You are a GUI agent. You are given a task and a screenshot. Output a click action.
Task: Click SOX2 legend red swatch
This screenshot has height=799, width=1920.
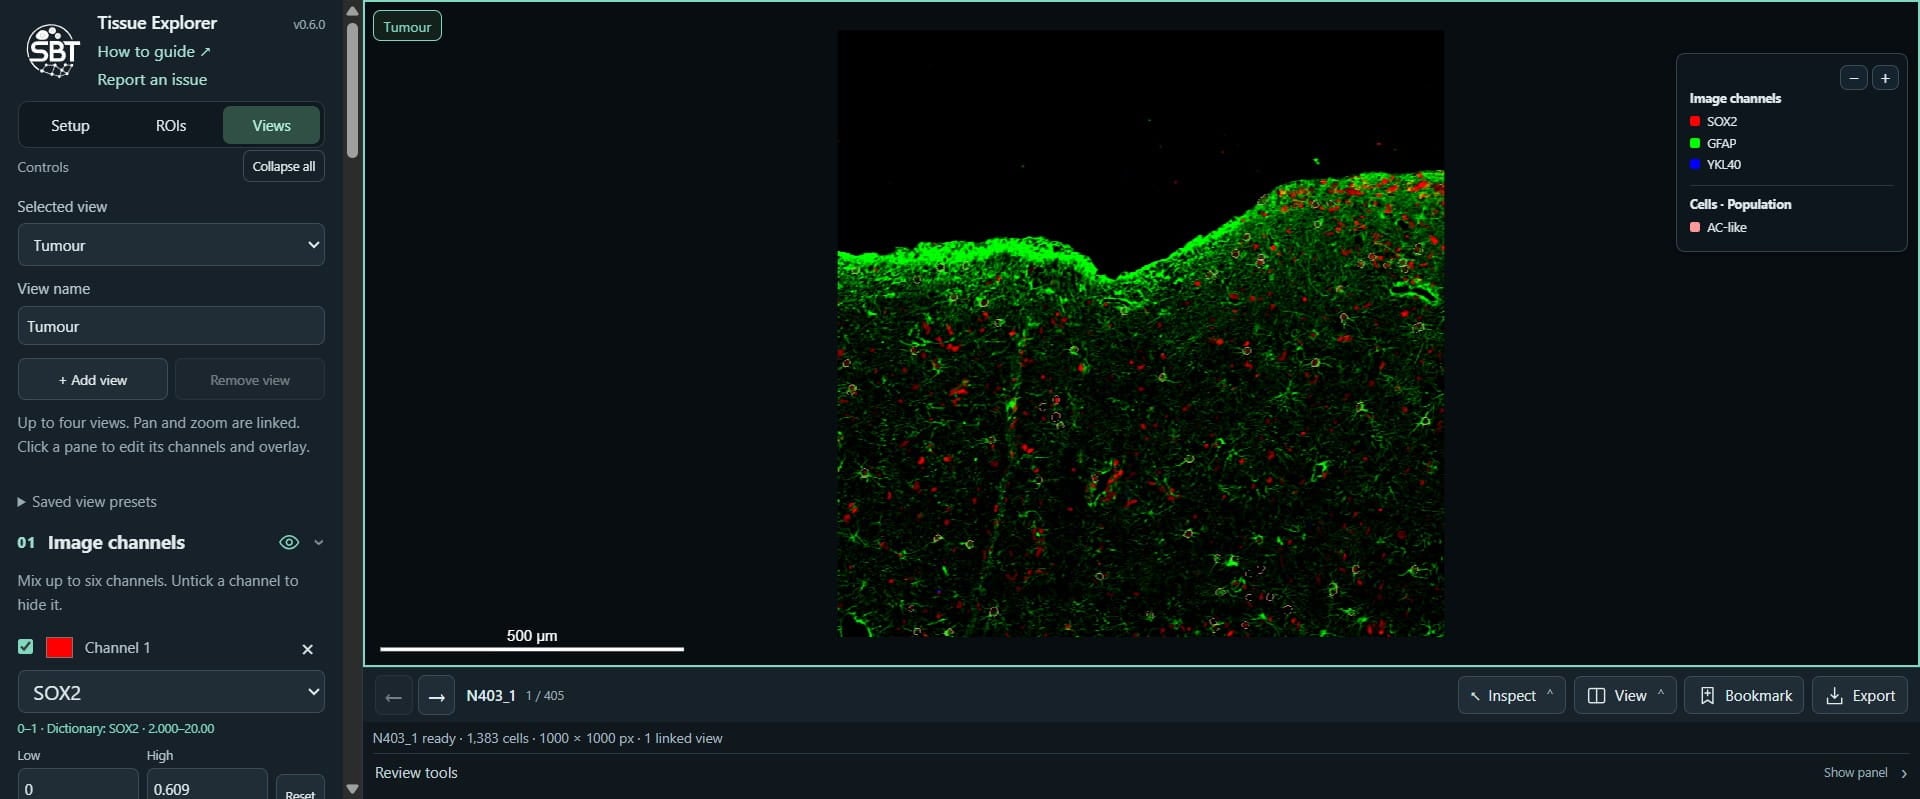tap(1695, 121)
